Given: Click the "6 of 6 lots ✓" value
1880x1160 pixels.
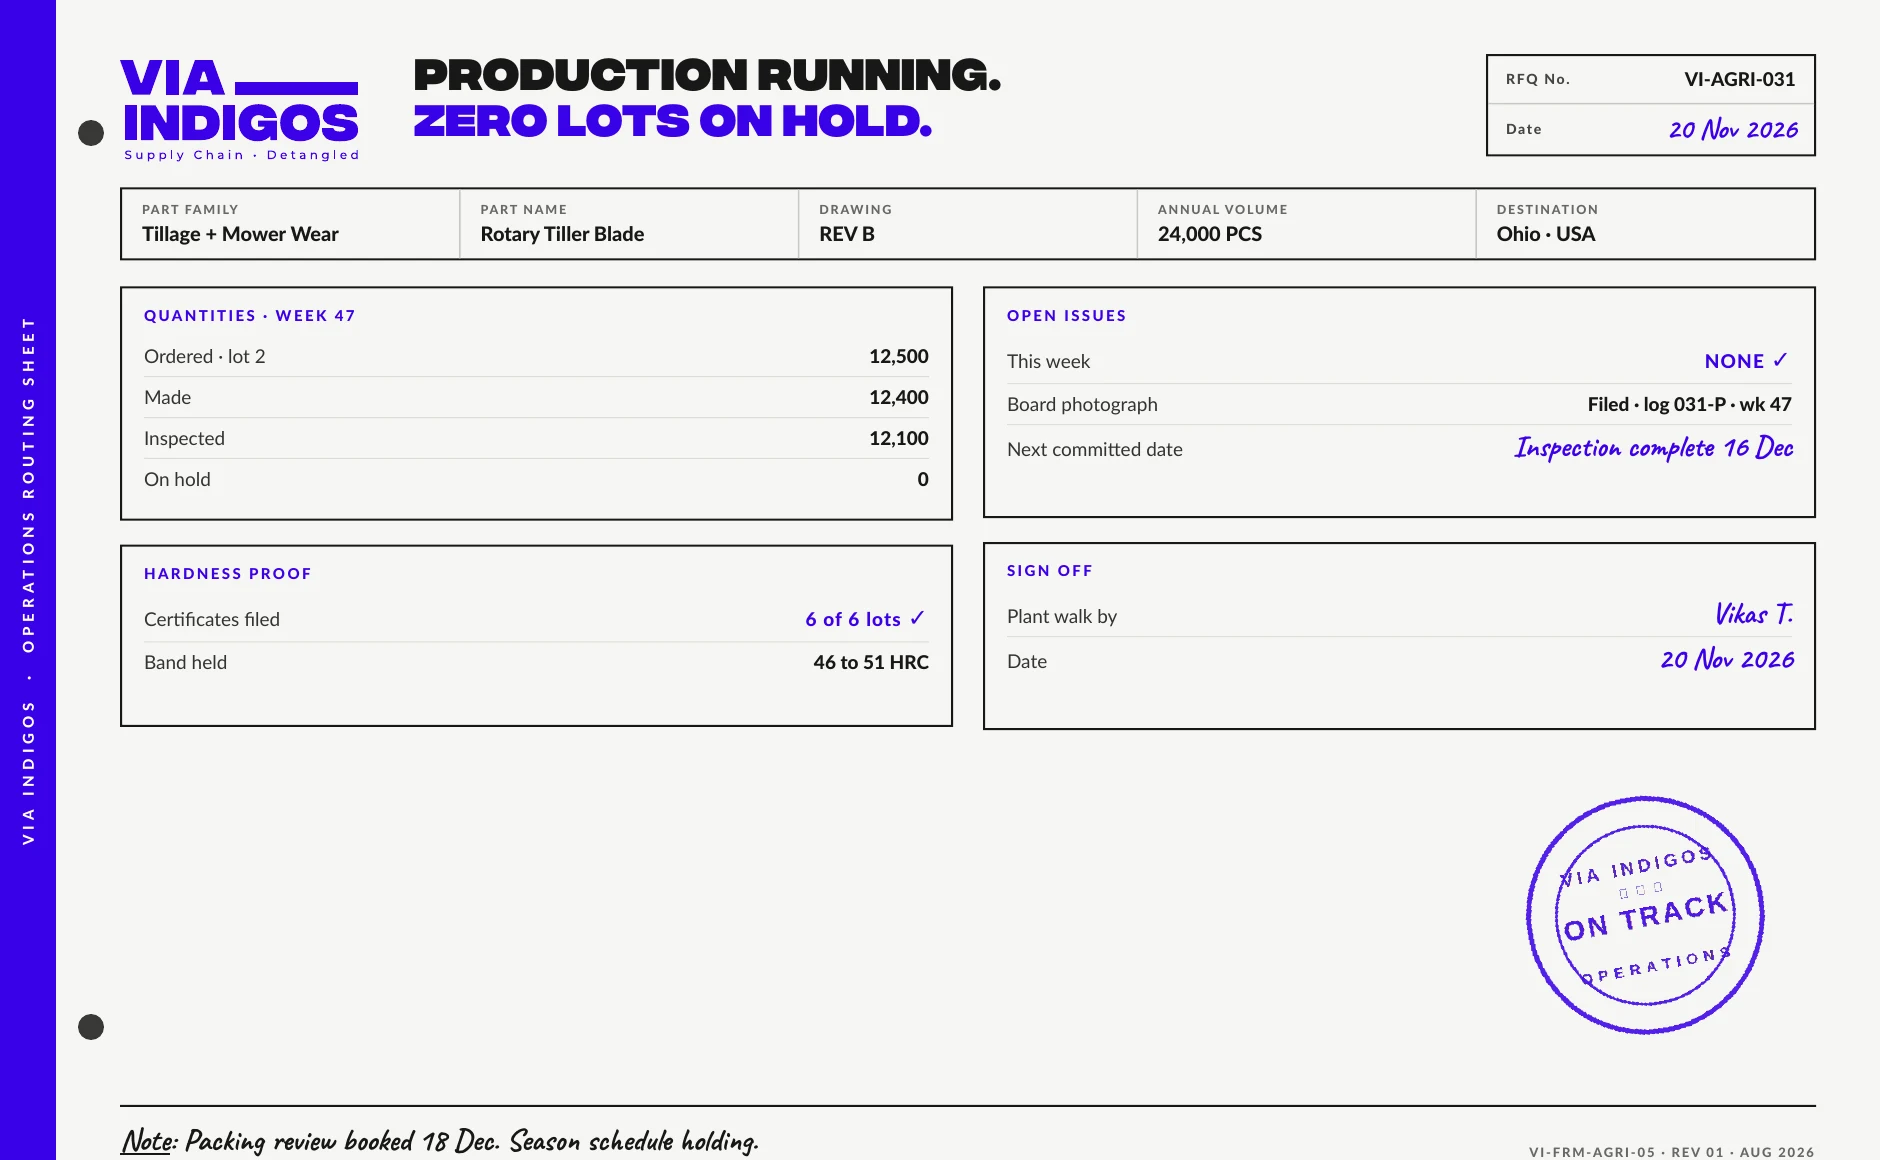Looking at the screenshot, I should coord(866,619).
